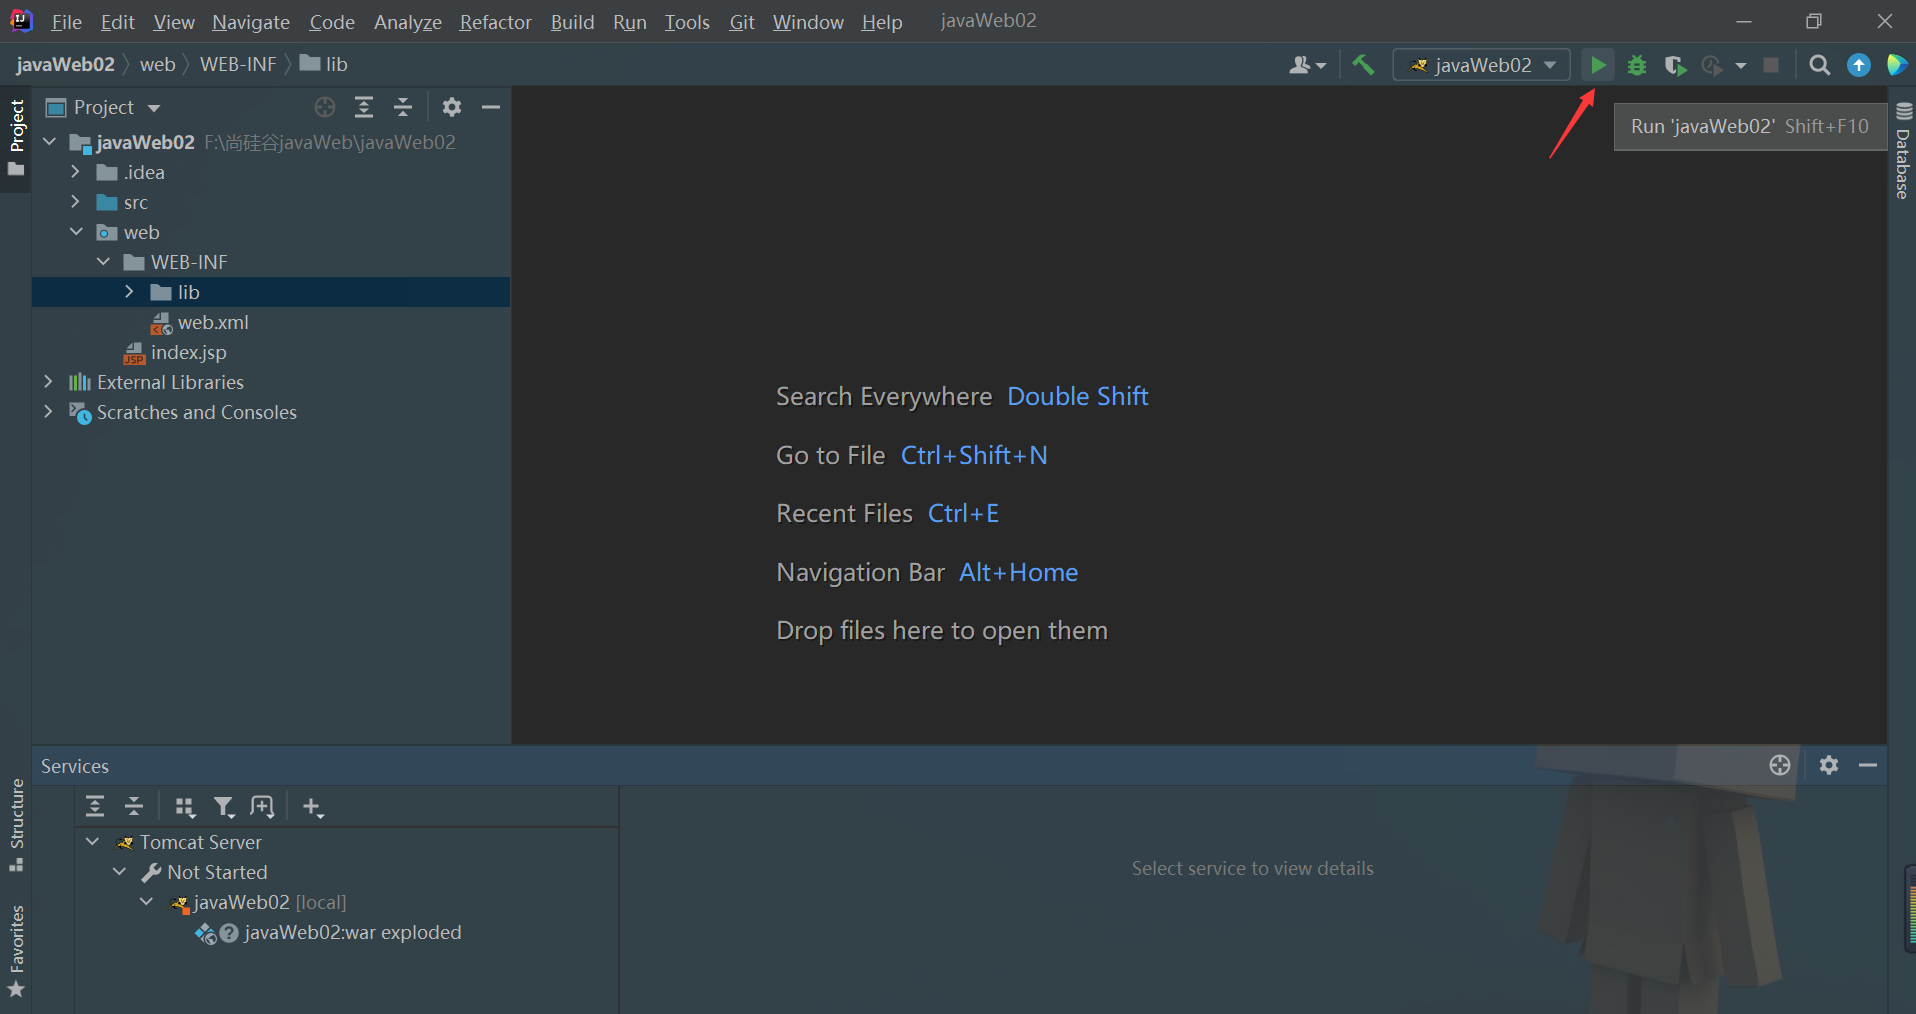Expand all services in Services toolbar
The height and width of the screenshot is (1014, 1916).
[x=95, y=807]
